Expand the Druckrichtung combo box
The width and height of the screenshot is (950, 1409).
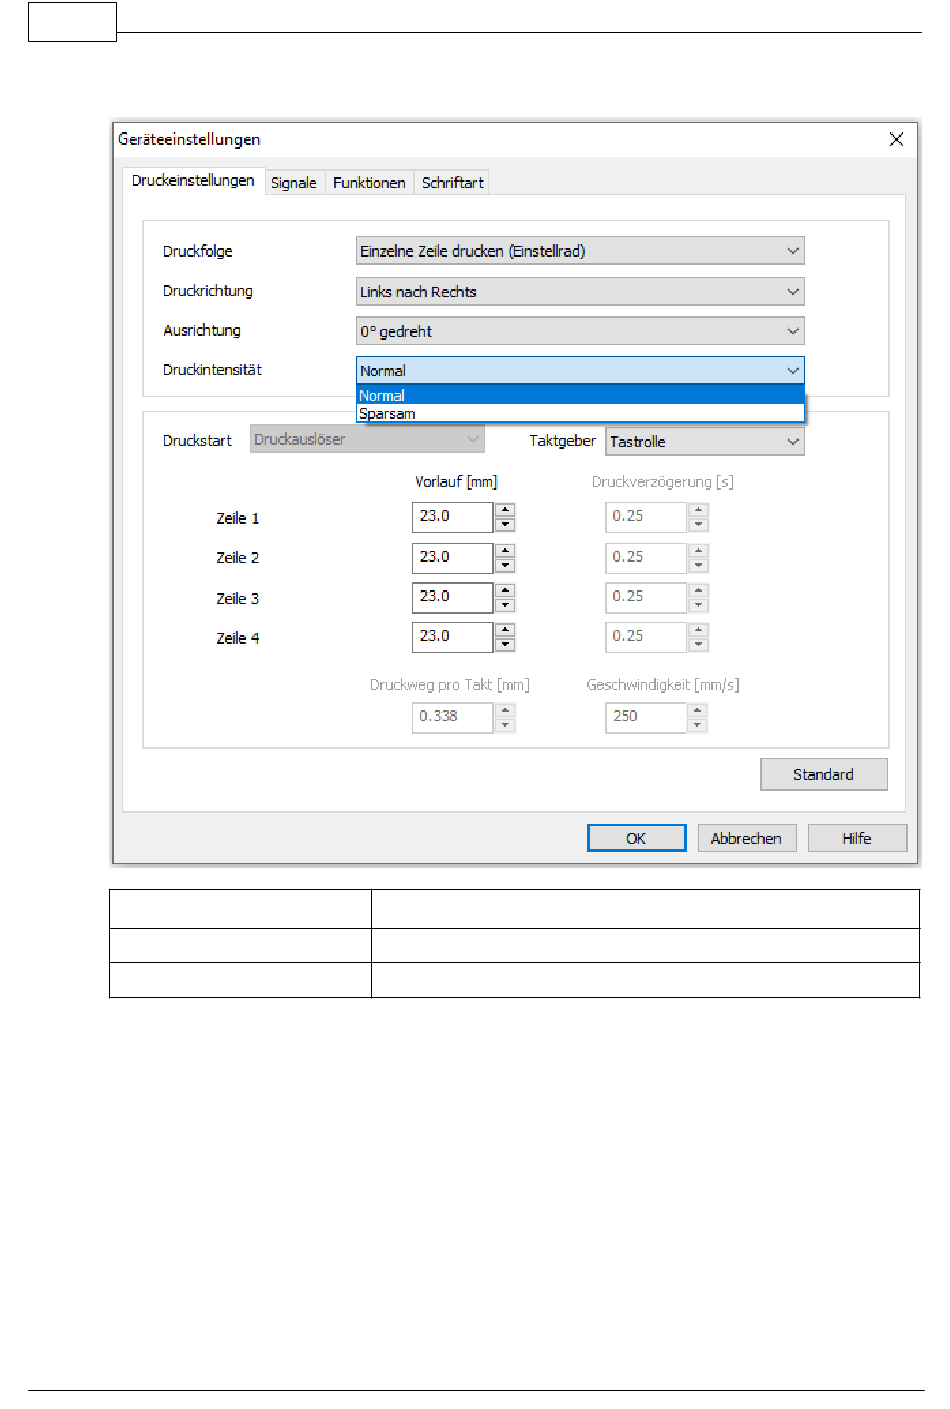(x=580, y=292)
